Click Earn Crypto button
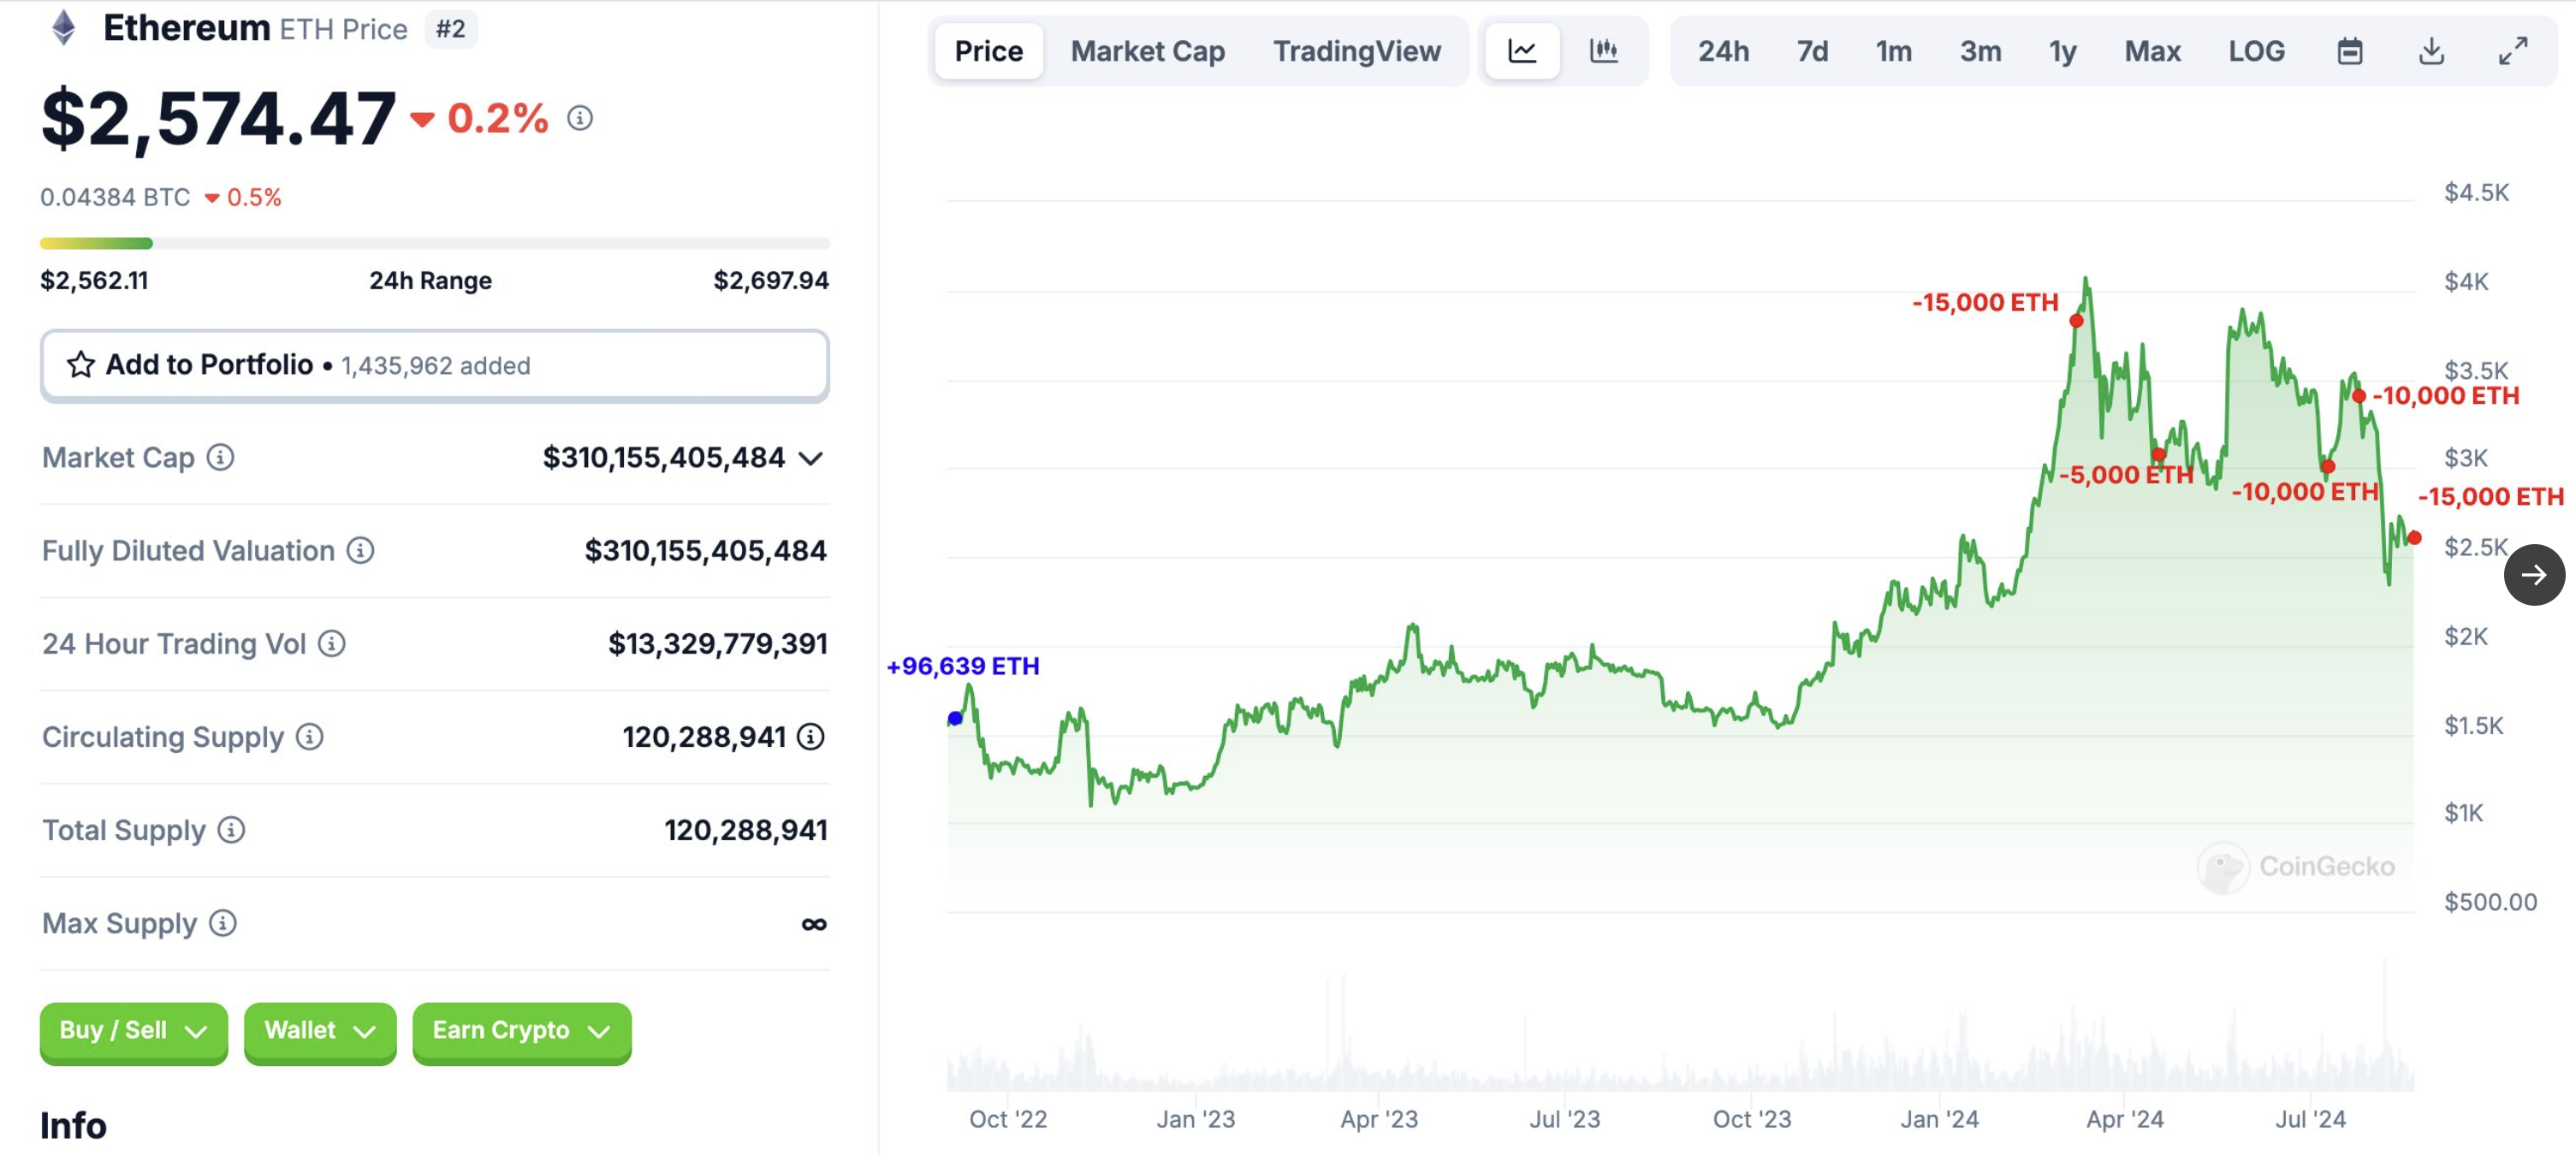 point(518,1030)
